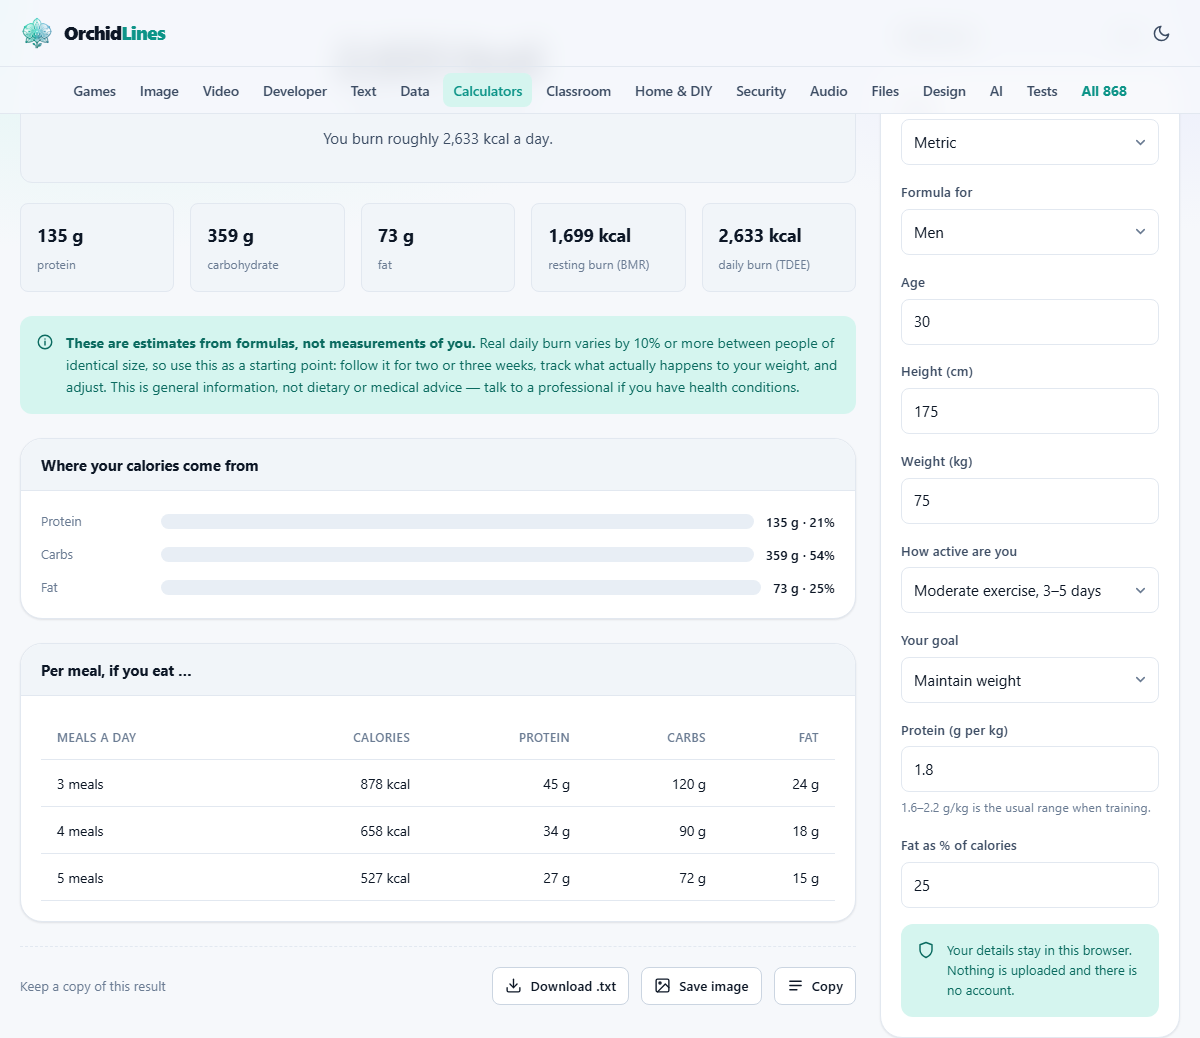Image resolution: width=1200 pixels, height=1038 pixels.
Task: Click the Carbs progress bar
Action: pyautogui.click(x=457, y=554)
